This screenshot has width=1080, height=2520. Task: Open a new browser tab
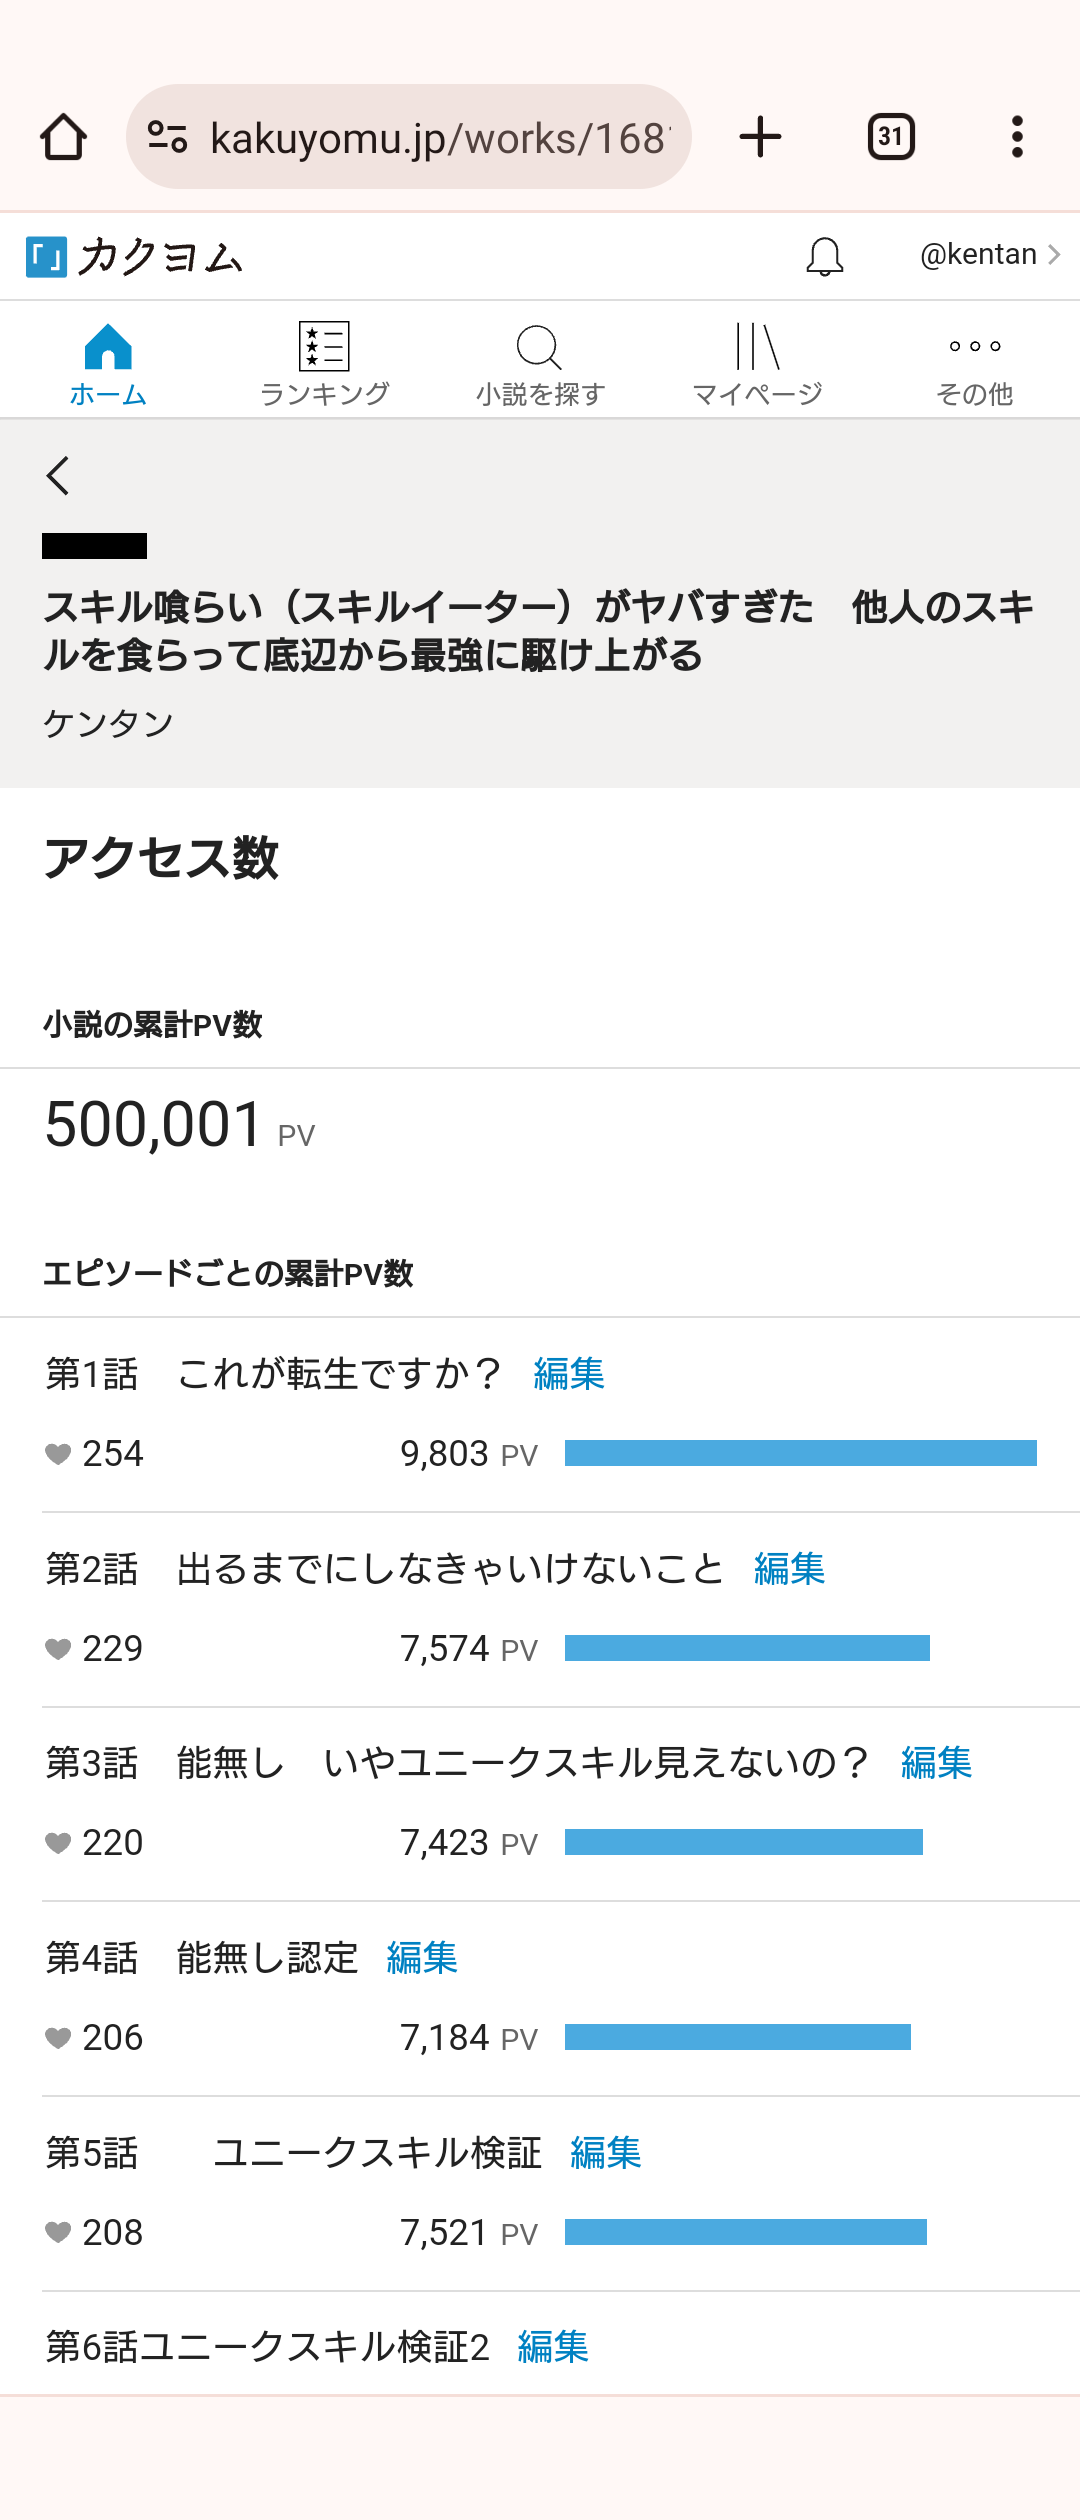760,137
